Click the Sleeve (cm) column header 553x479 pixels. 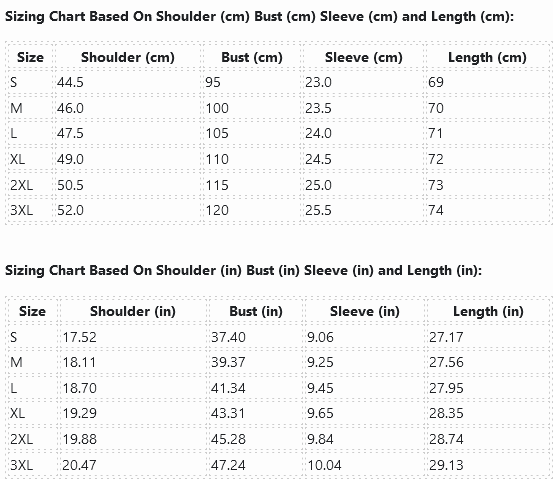364,57
